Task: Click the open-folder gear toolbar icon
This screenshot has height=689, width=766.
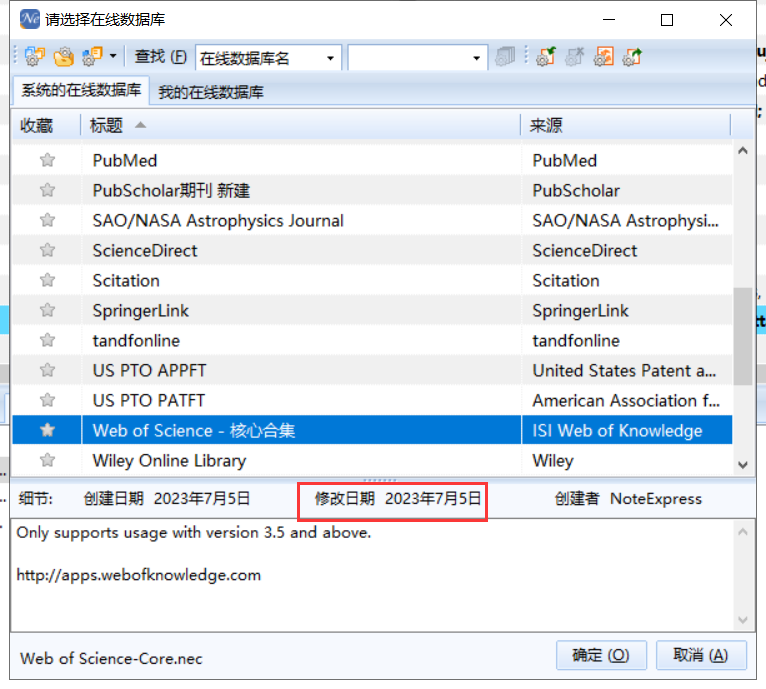Action: pyautogui.click(x=64, y=57)
